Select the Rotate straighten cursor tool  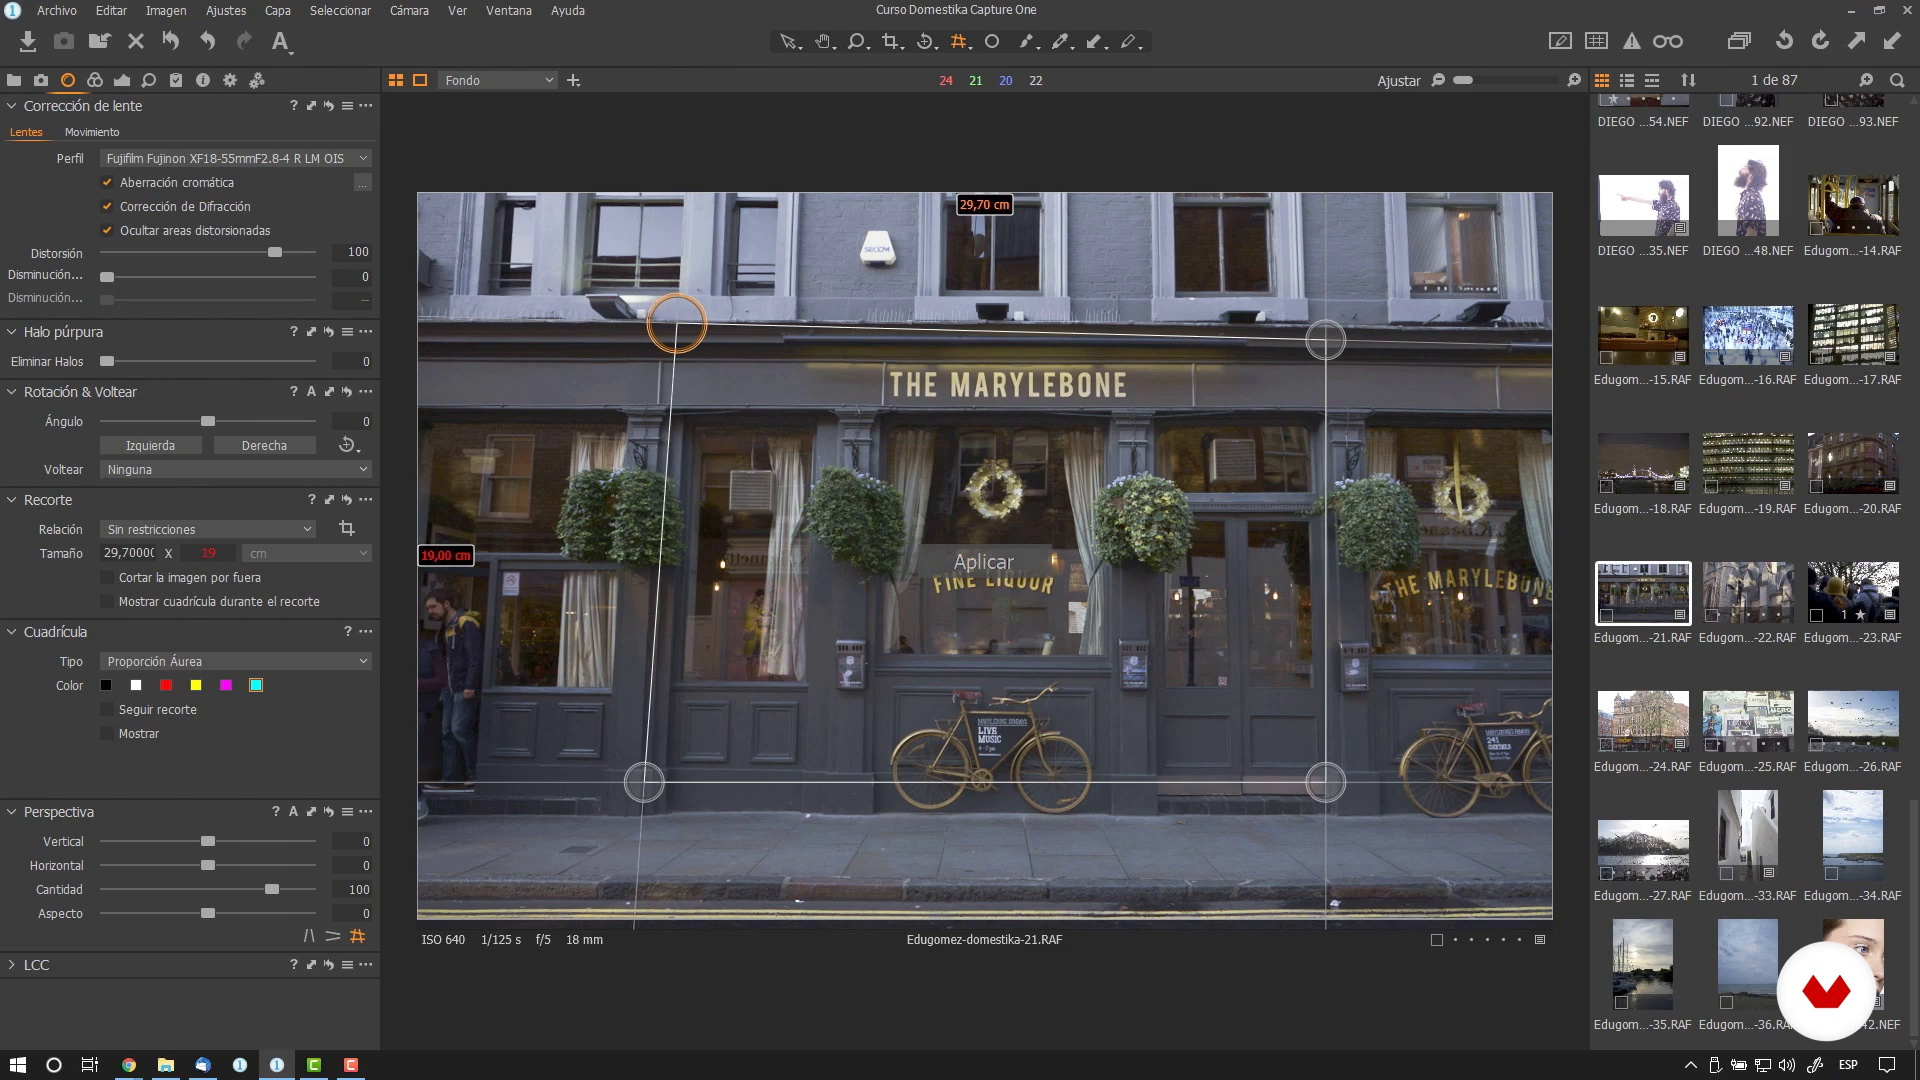(x=926, y=42)
